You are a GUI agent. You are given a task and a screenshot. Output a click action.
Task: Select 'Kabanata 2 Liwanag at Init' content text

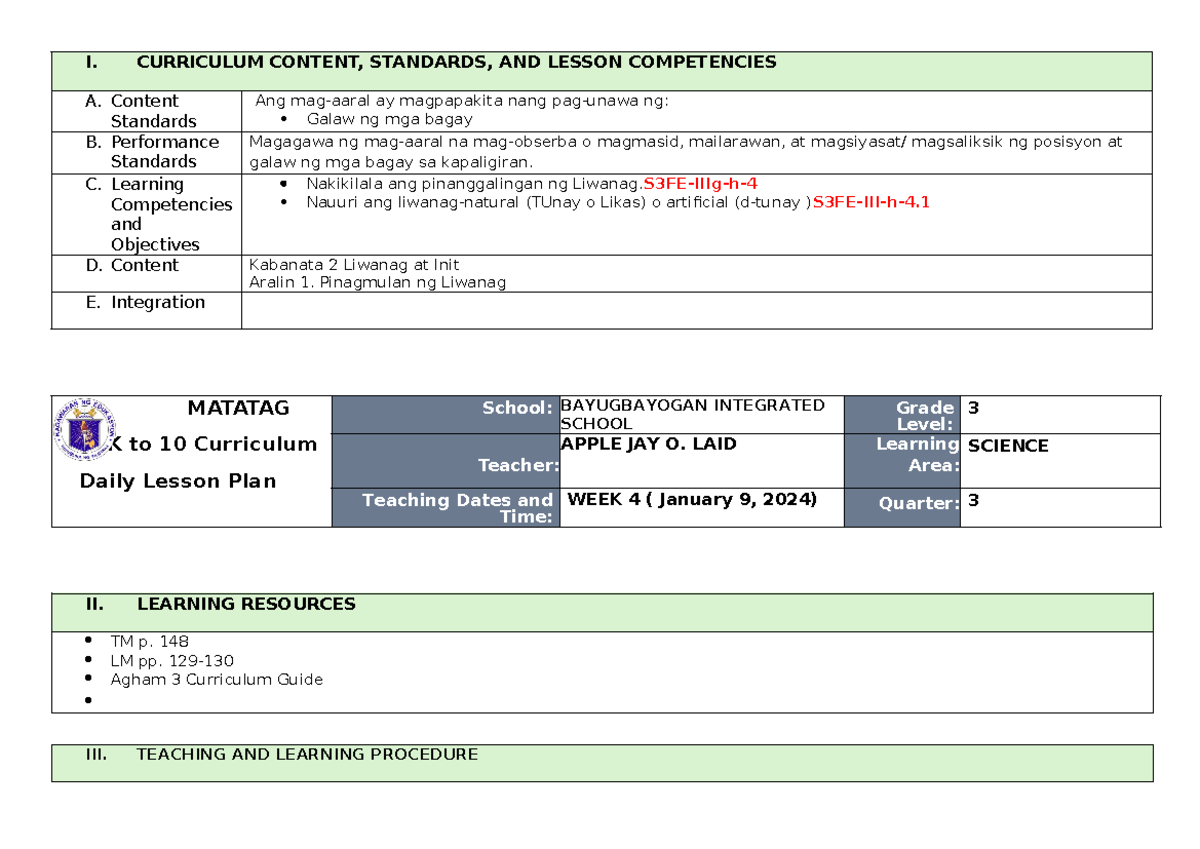point(352,264)
